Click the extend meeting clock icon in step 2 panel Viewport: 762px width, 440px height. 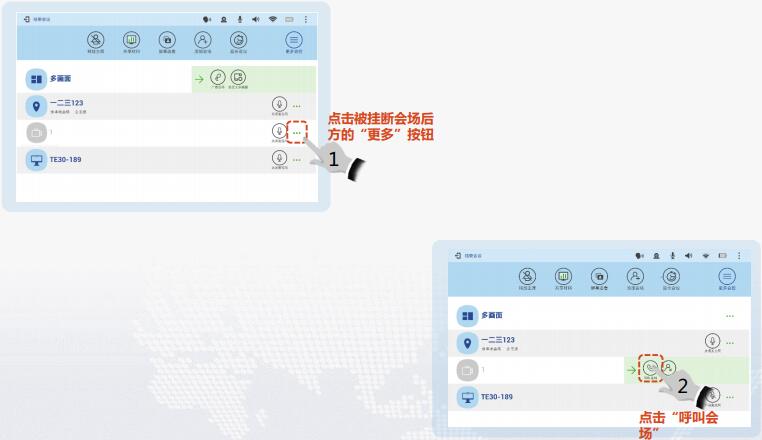click(x=671, y=277)
